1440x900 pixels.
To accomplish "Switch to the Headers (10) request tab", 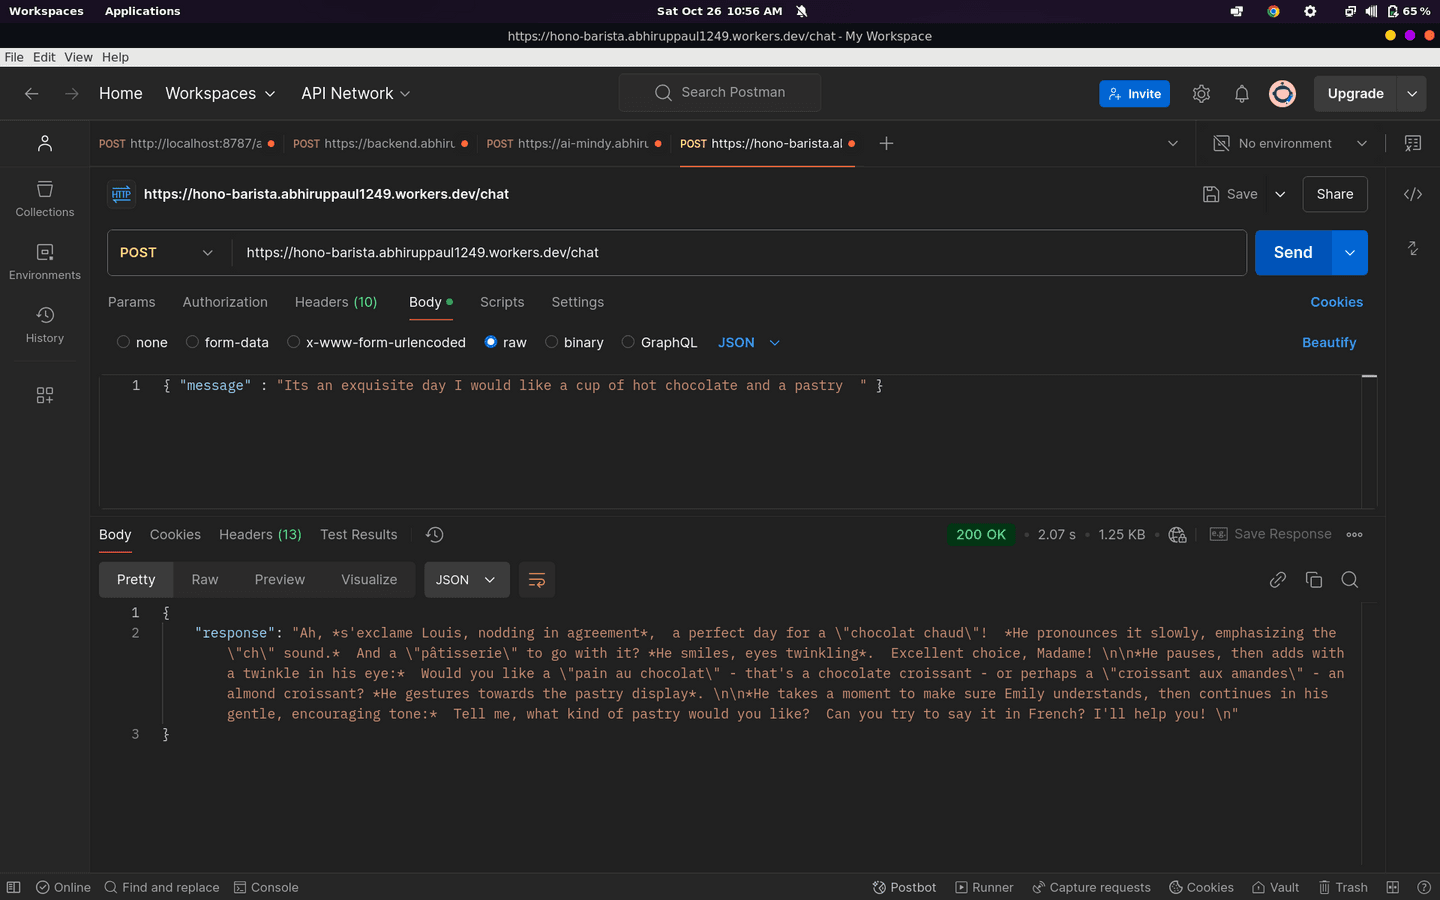I will (x=336, y=302).
